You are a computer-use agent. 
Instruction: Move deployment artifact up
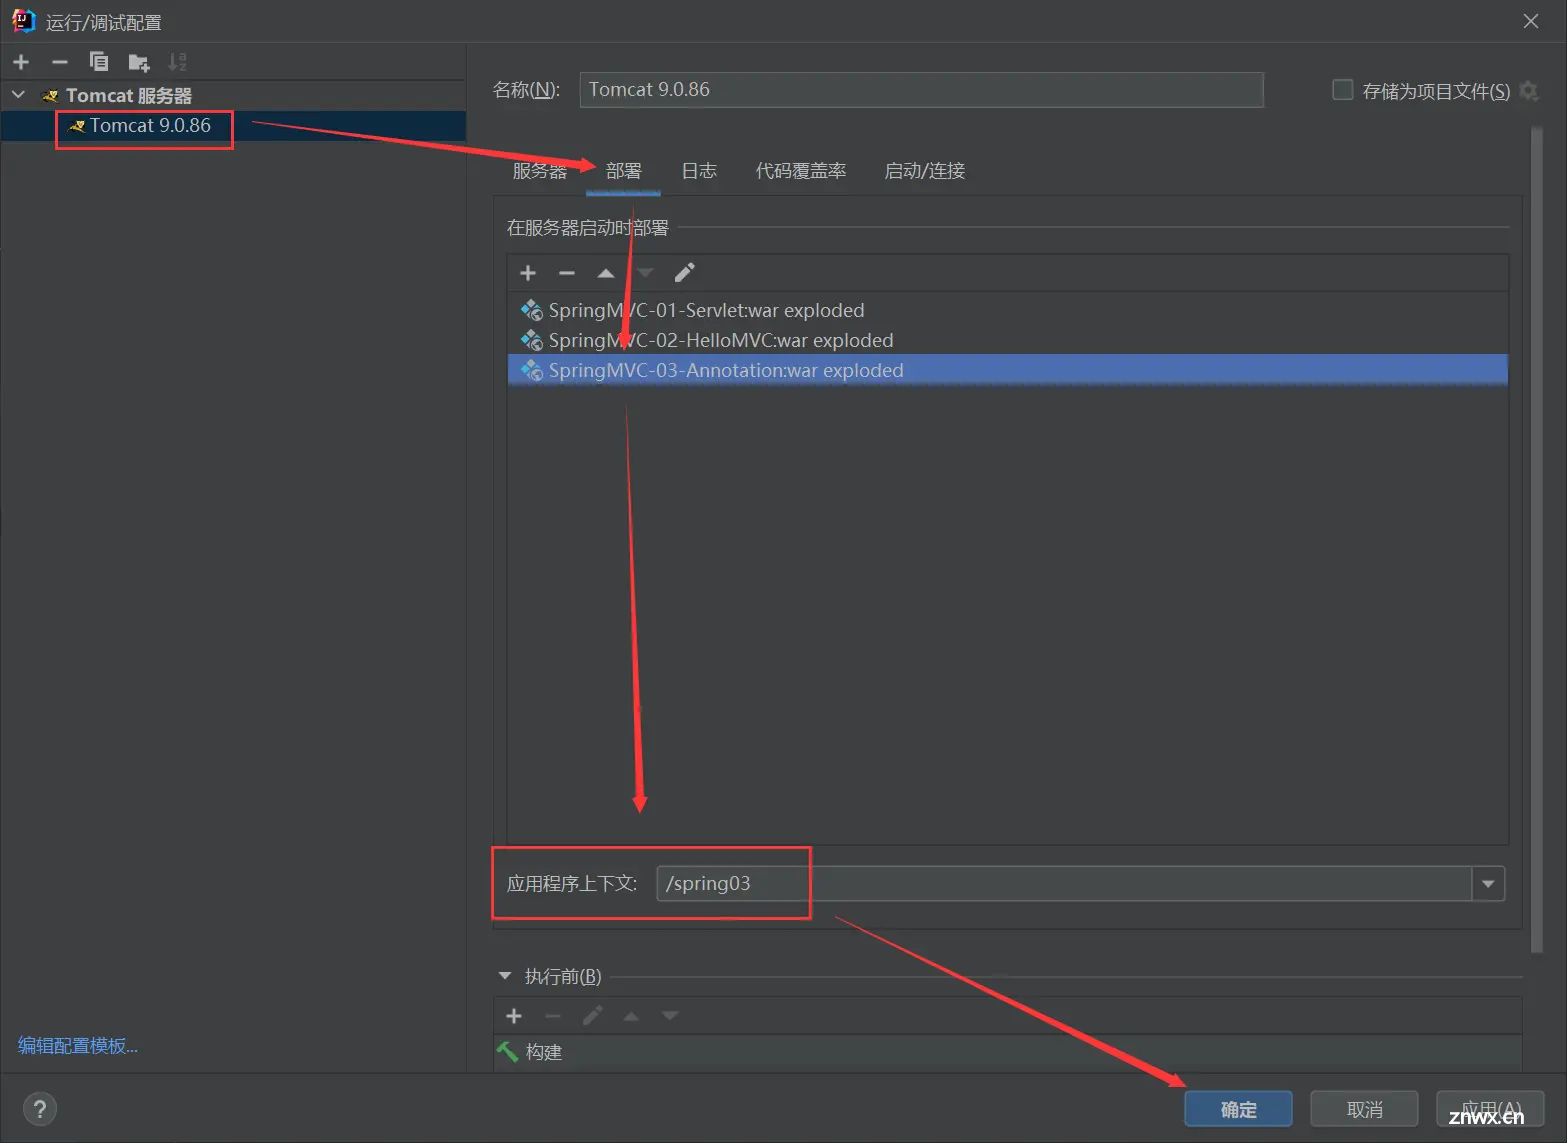606,273
